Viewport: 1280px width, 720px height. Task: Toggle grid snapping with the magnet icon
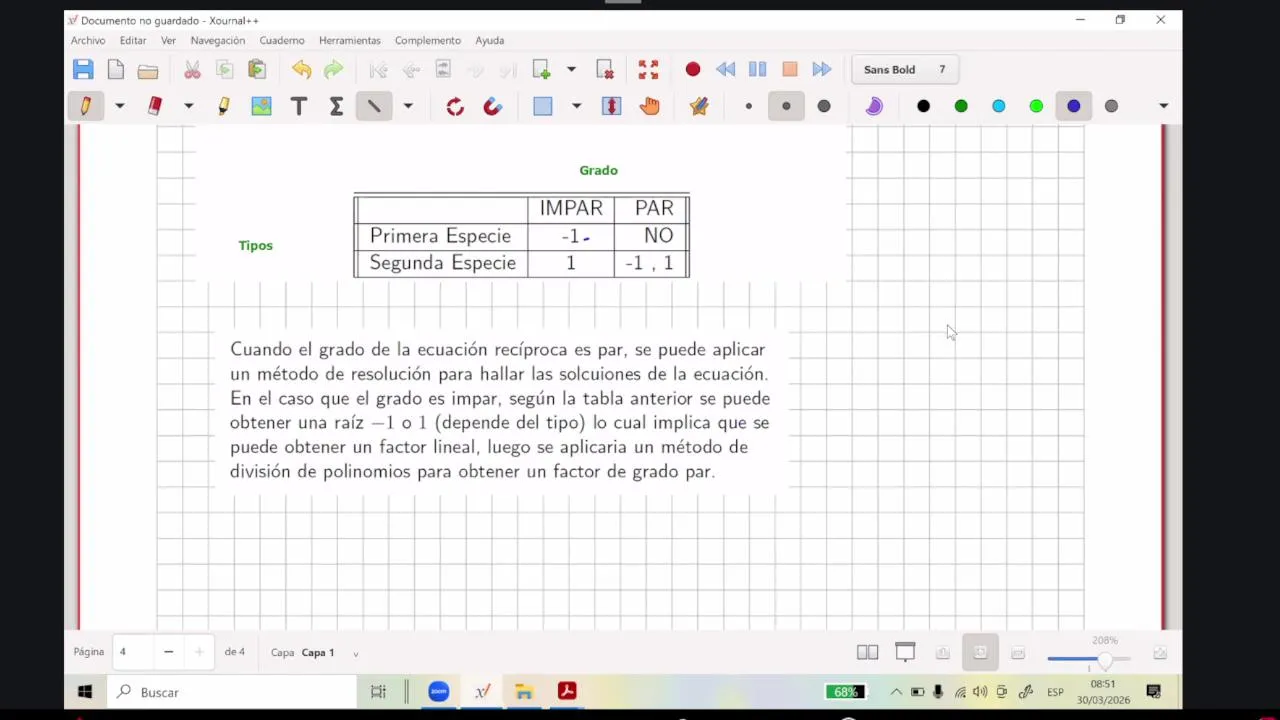pos(492,106)
